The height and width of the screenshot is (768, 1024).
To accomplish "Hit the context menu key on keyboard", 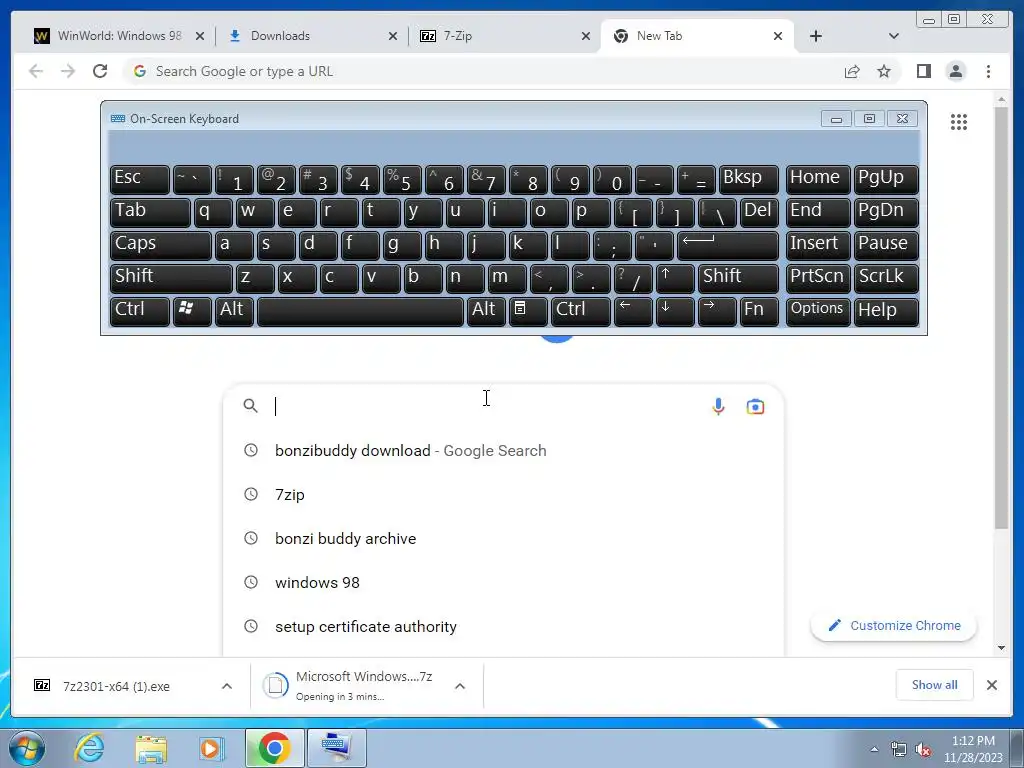I will [x=527, y=312].
